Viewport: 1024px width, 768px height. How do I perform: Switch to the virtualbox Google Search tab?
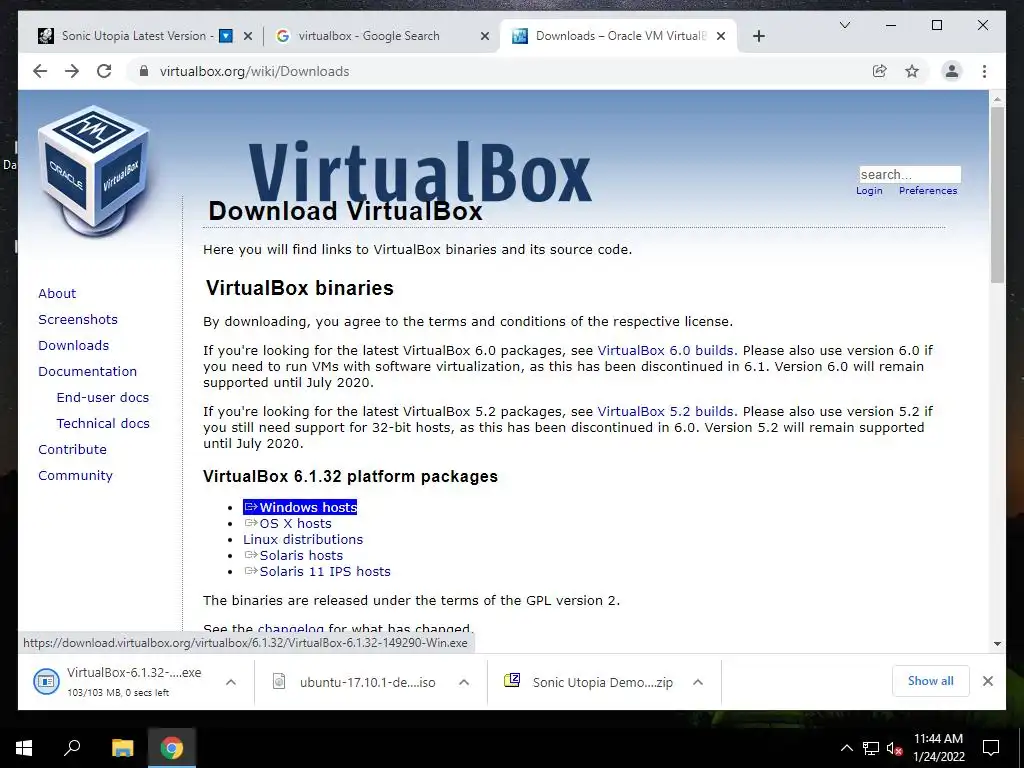coord(369,36)
